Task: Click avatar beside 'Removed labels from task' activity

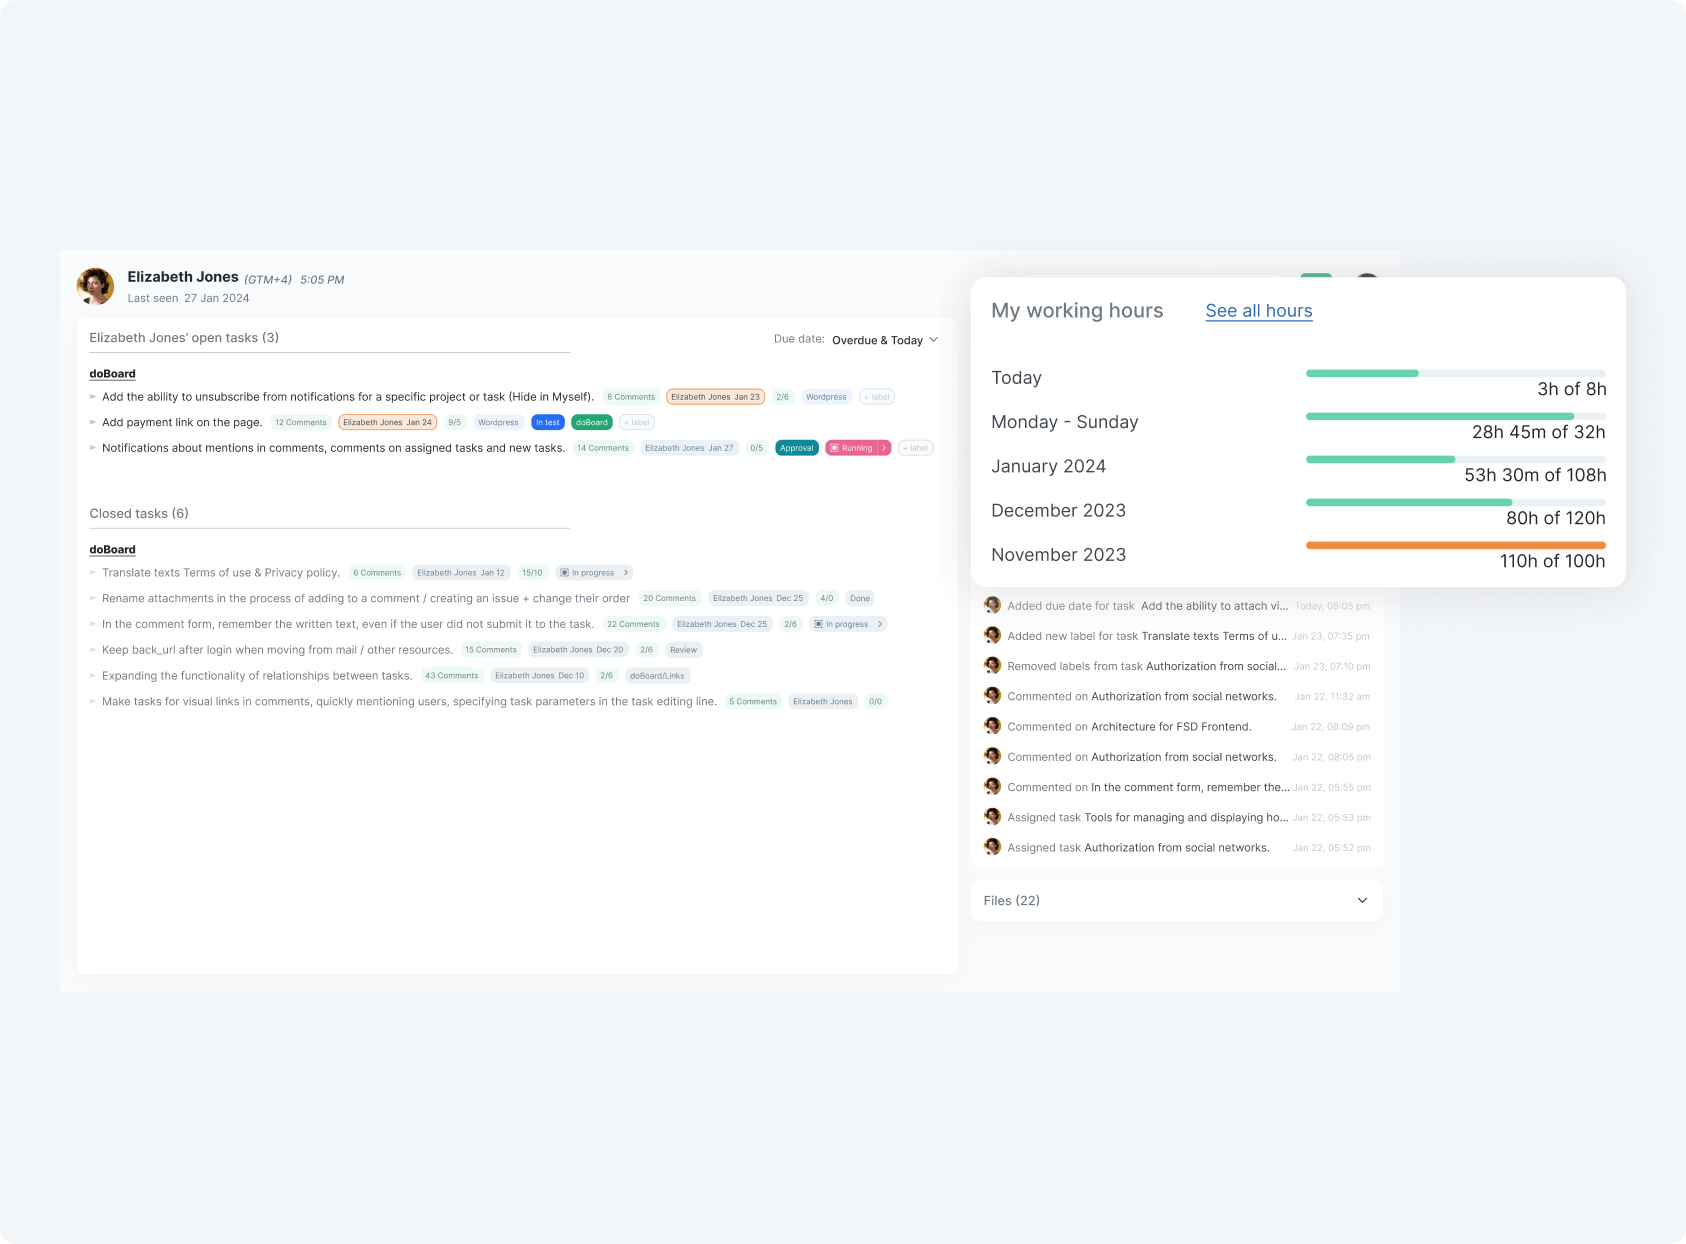Action: click(992, 666)
